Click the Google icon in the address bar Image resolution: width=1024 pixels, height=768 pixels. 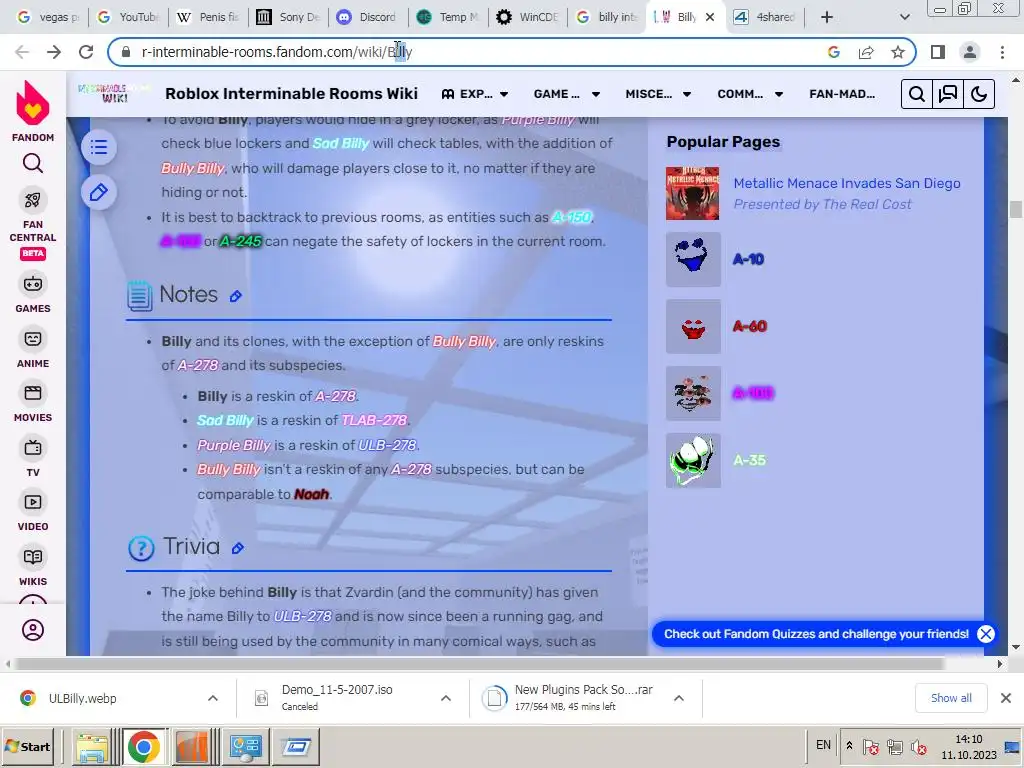(x=834, y=52)
